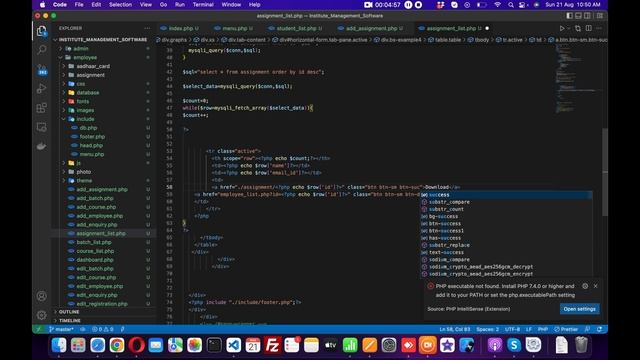Screen dimensions: 640x360
Task: Click the Explorer more actions ellipsis
Action: click(x=147, y=28)
